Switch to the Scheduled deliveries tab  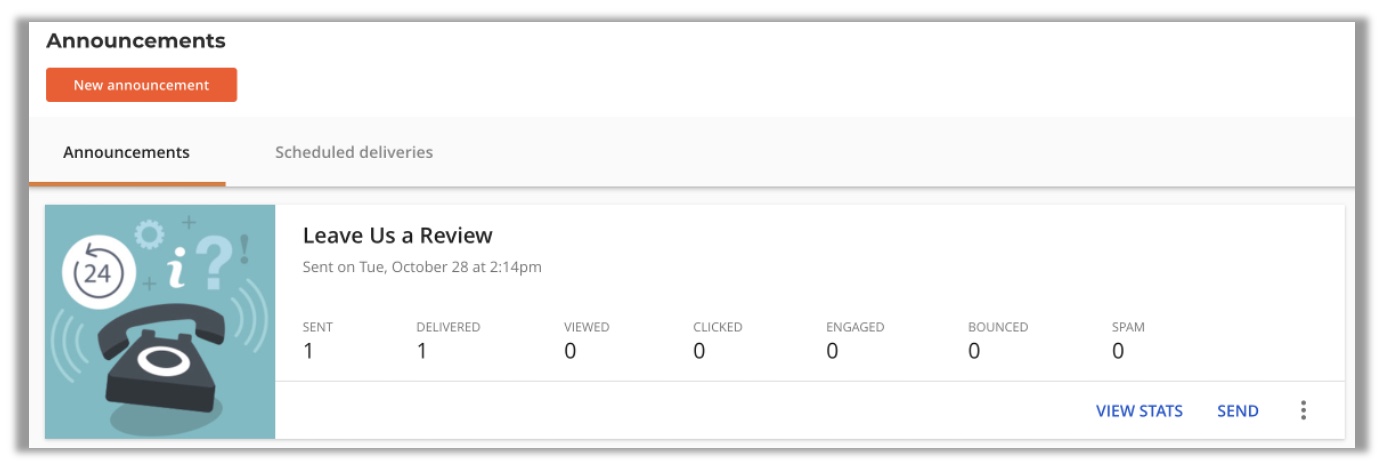[x=354, y=152]
